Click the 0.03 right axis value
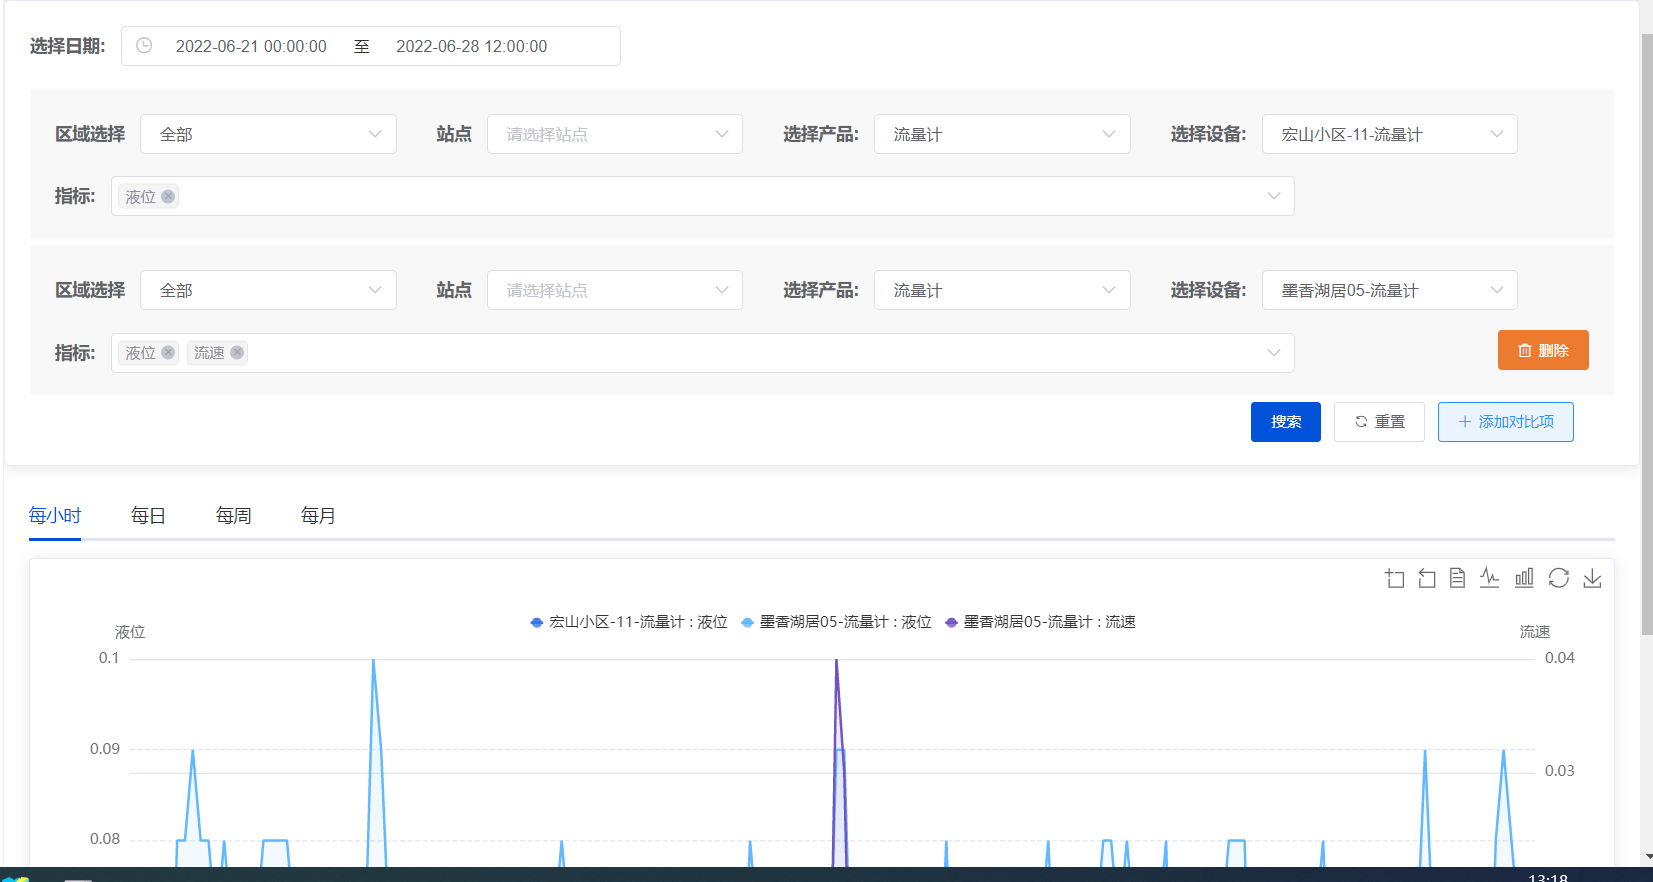Viewport: 1653px width, 882px height. point(1560,771)
